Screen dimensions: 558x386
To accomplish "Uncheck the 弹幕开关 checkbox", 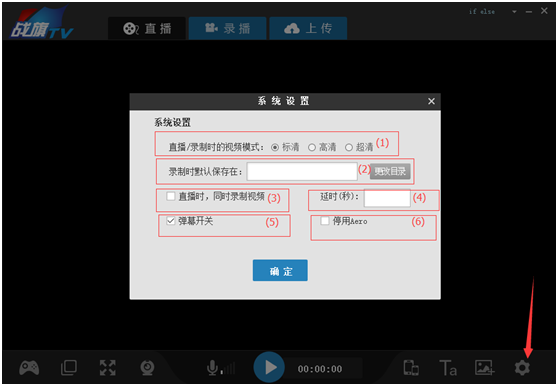I will click(171, 221).
